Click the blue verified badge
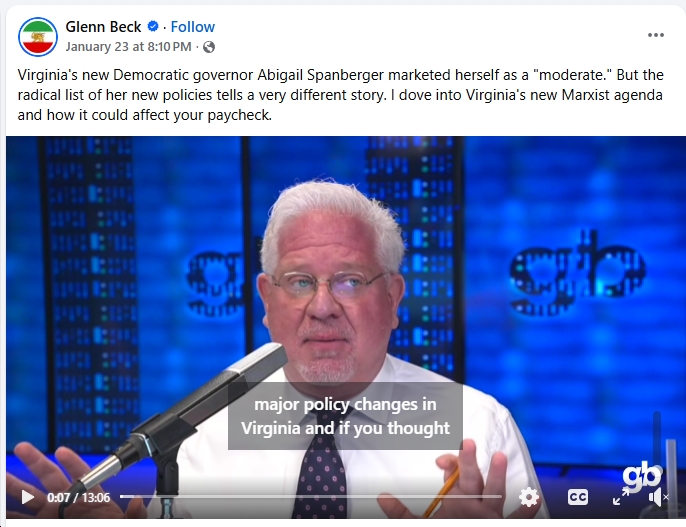686x527 pixels. [153, 27]
